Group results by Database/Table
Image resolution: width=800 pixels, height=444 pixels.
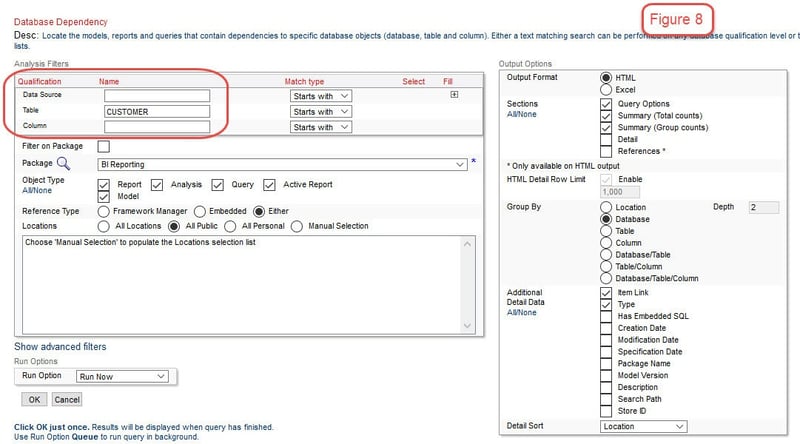[606, 255]
